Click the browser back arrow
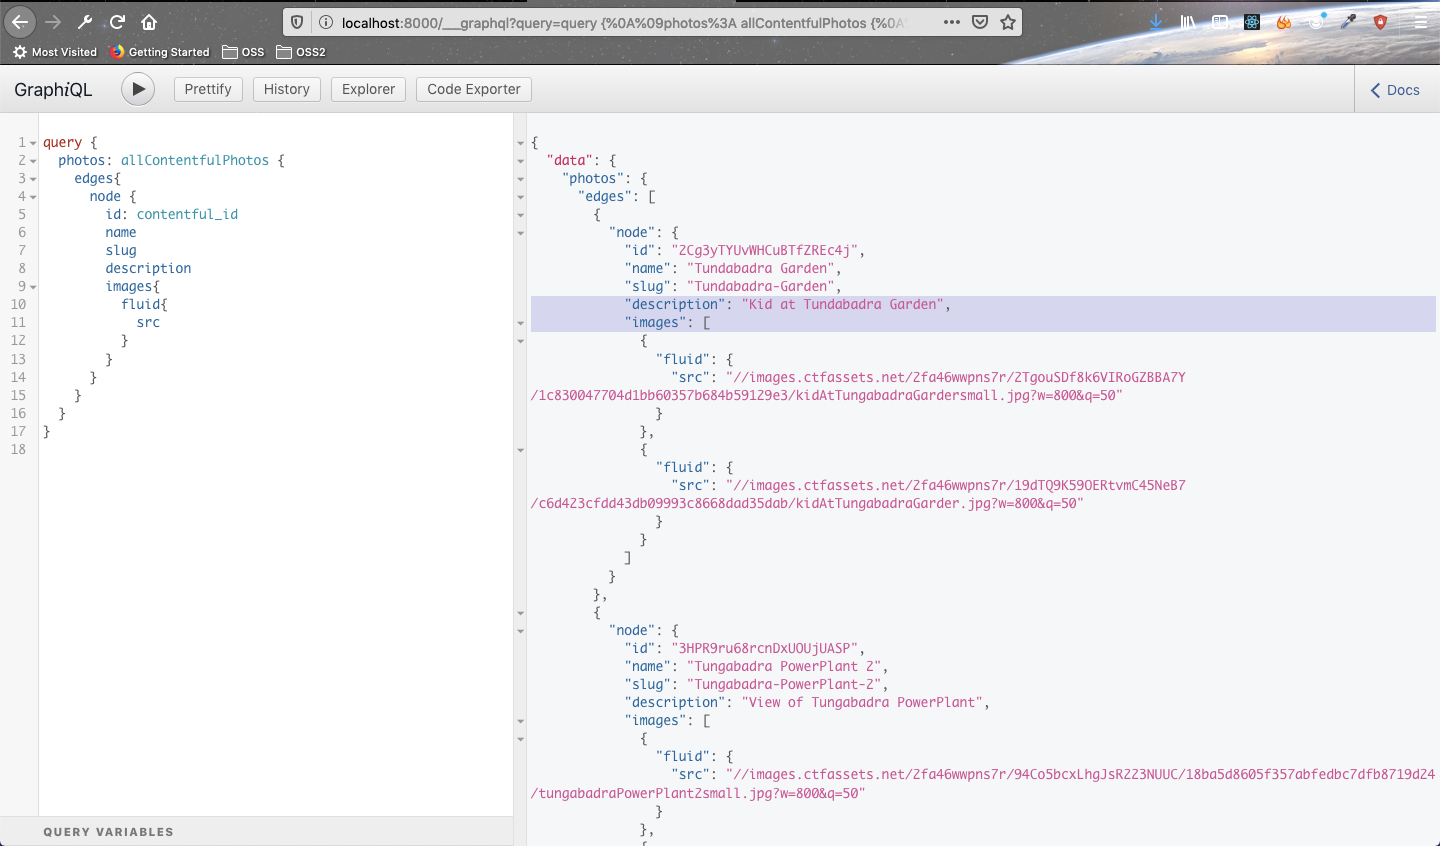Image resolution: width=1440 pixels, height=846 pixels. point(20,22)
